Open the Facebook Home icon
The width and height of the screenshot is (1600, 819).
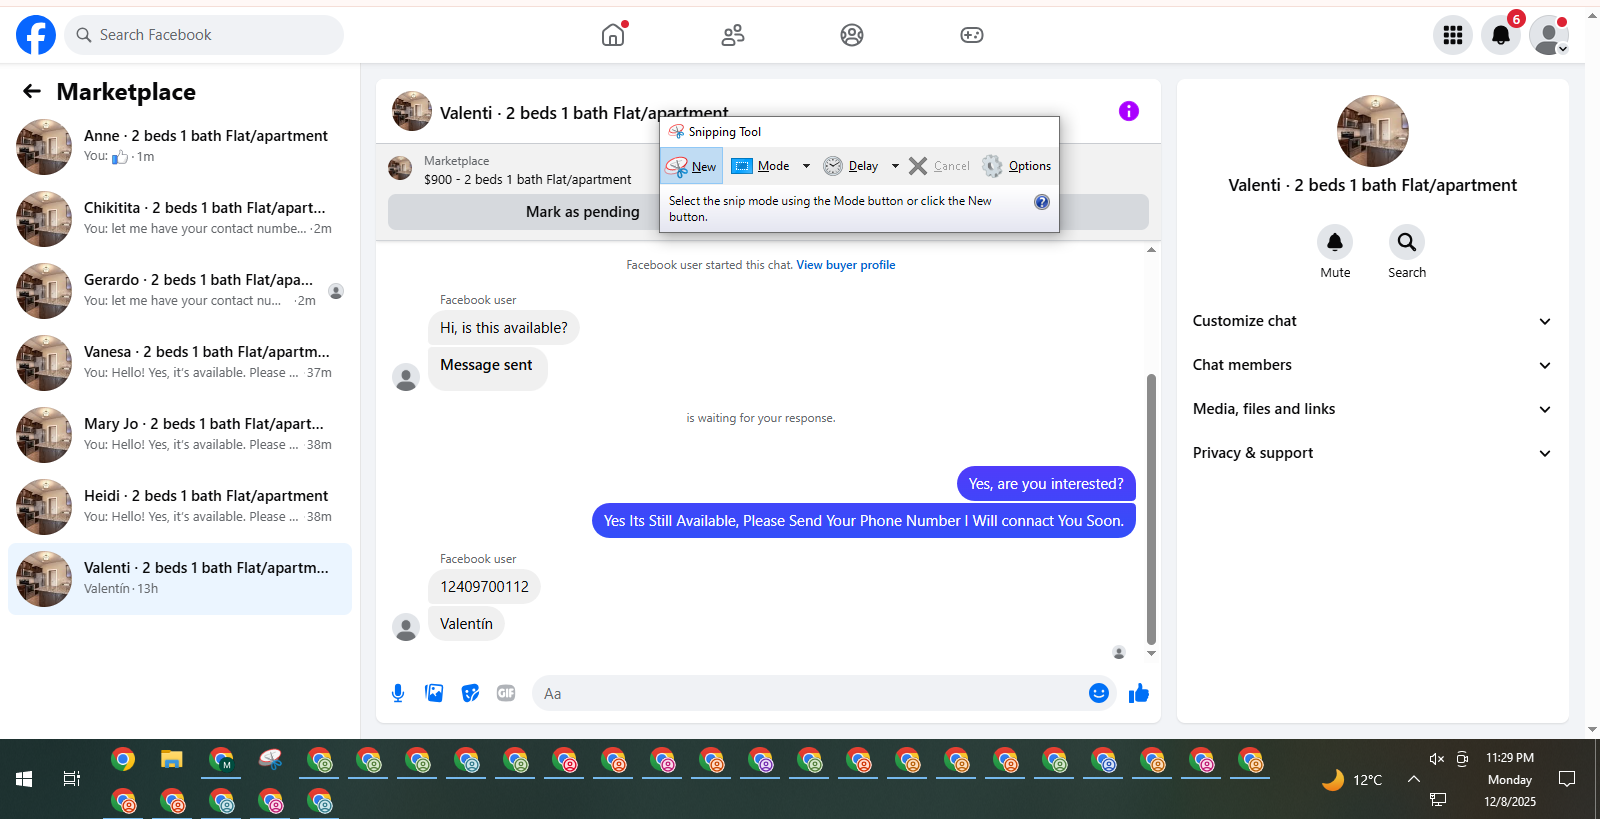point(613,35)
